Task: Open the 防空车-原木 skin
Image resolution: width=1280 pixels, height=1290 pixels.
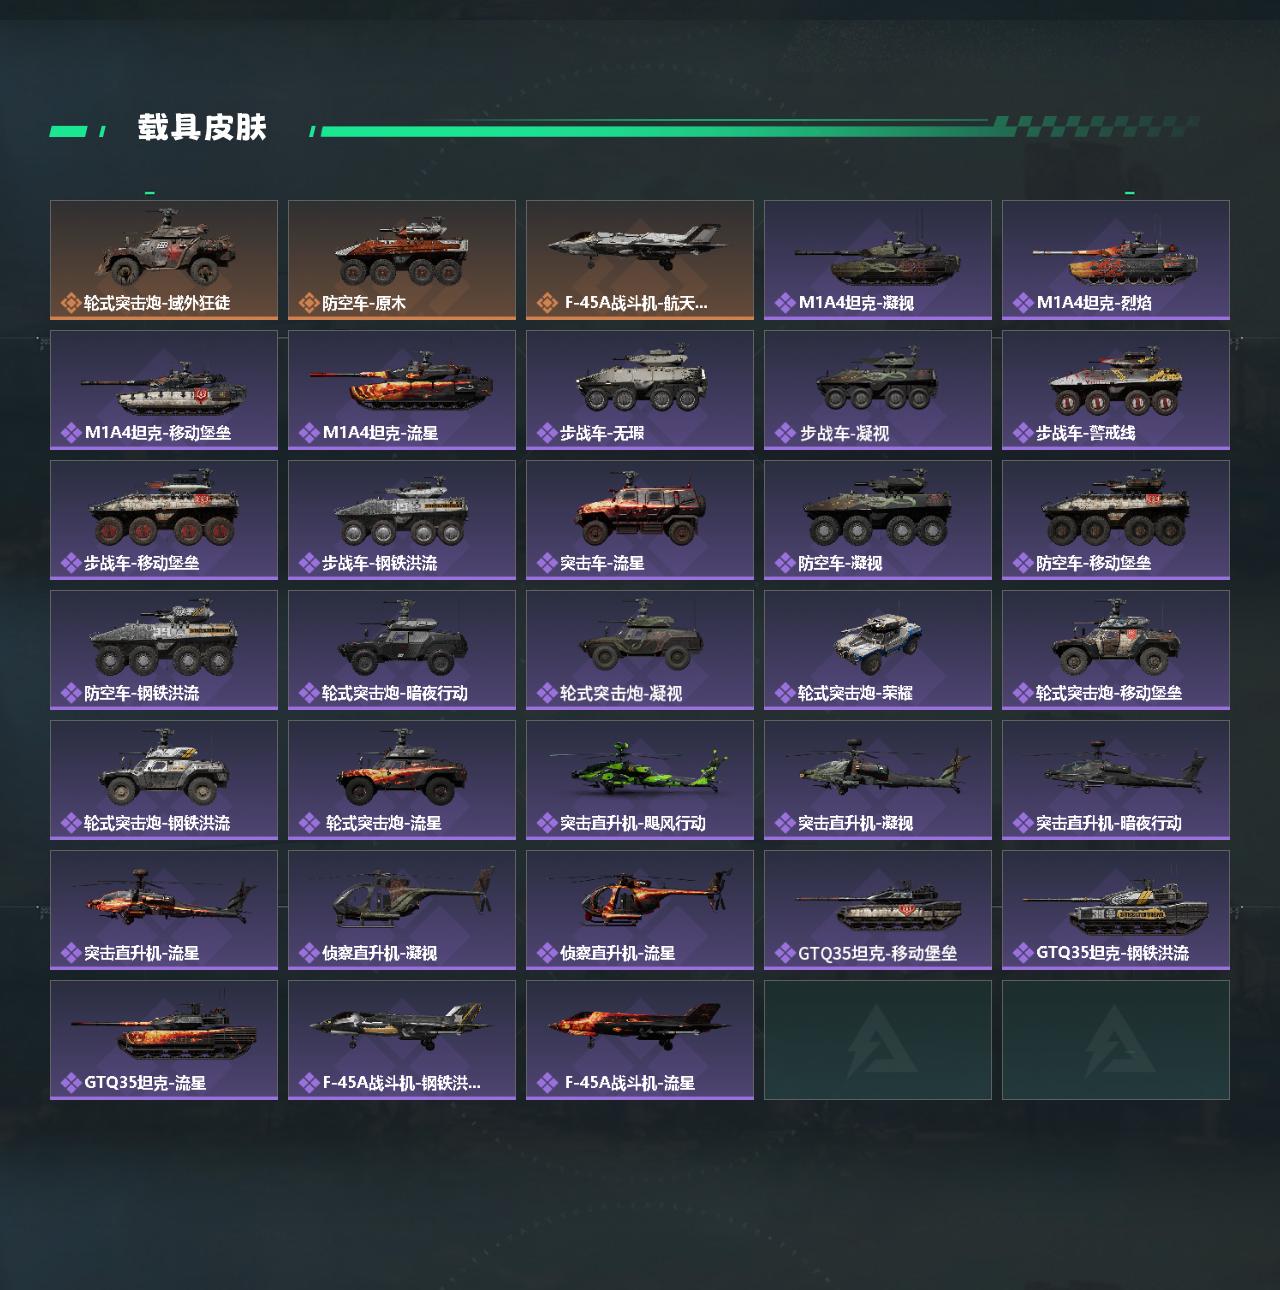Action: coord(402,260)
